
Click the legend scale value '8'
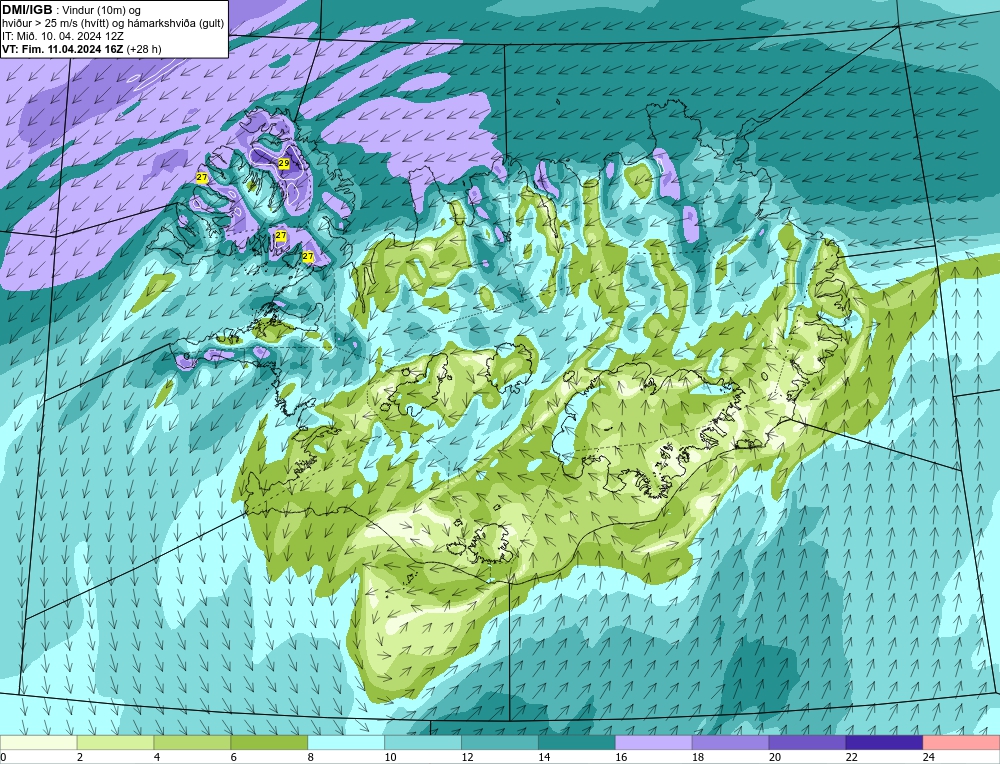click(311, 757)
